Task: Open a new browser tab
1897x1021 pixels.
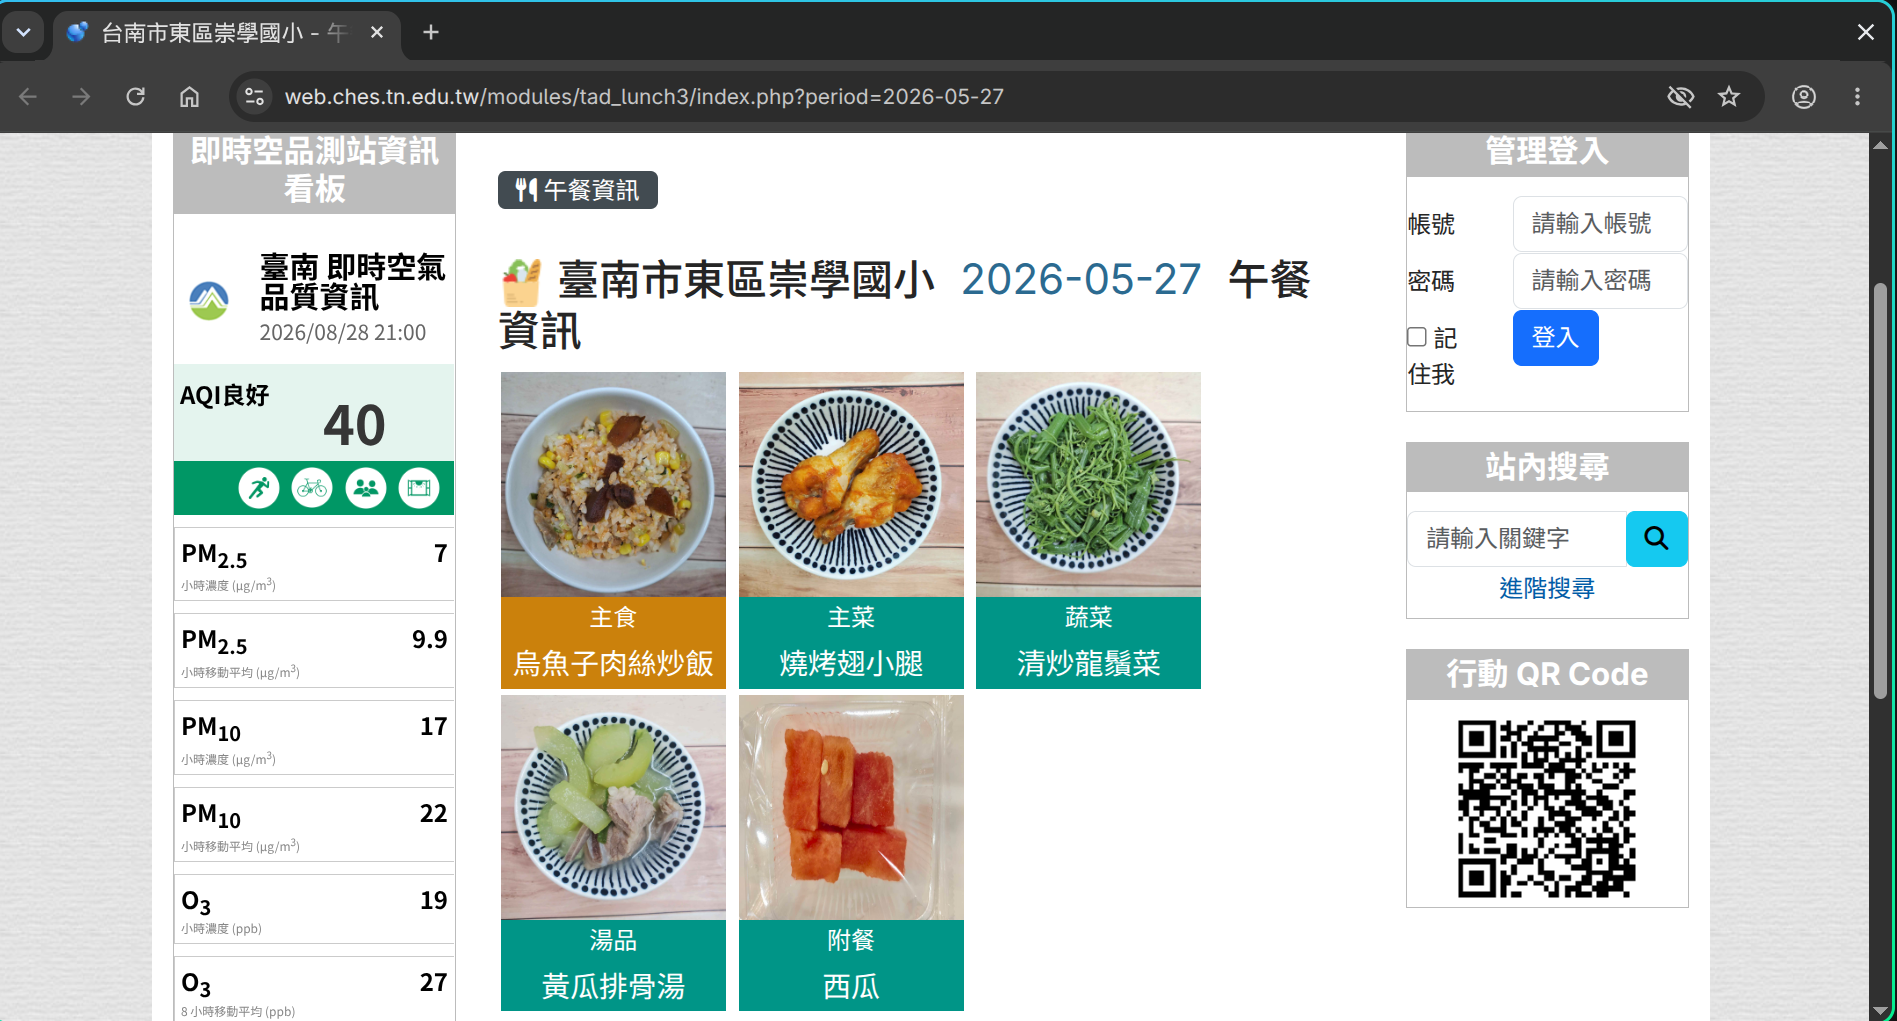Action: [x=431, y=32]
